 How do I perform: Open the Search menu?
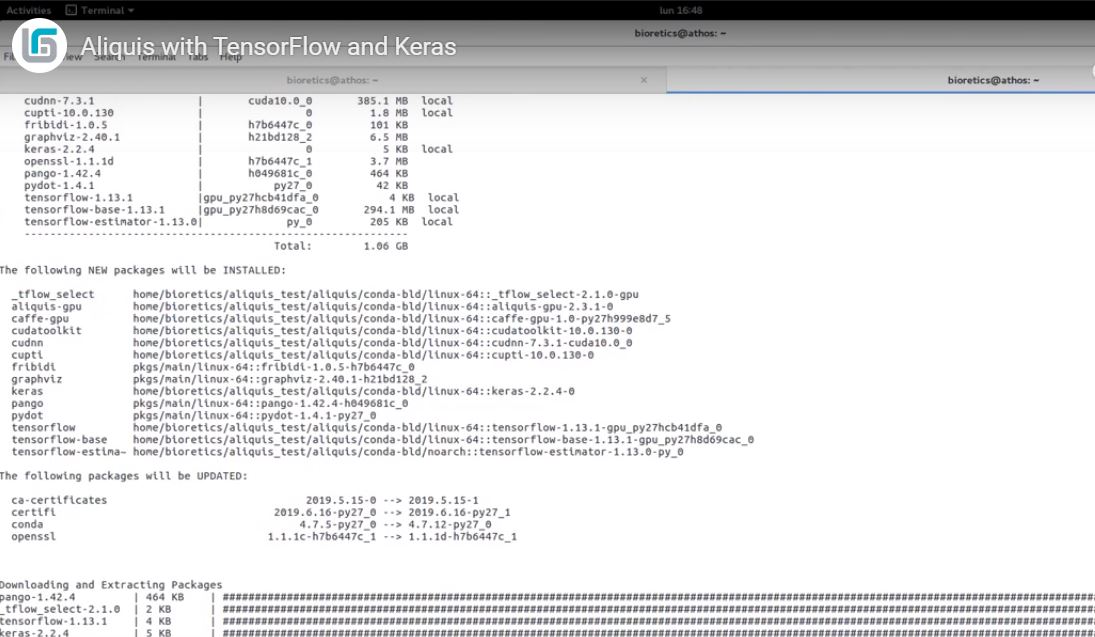[108, 57]
